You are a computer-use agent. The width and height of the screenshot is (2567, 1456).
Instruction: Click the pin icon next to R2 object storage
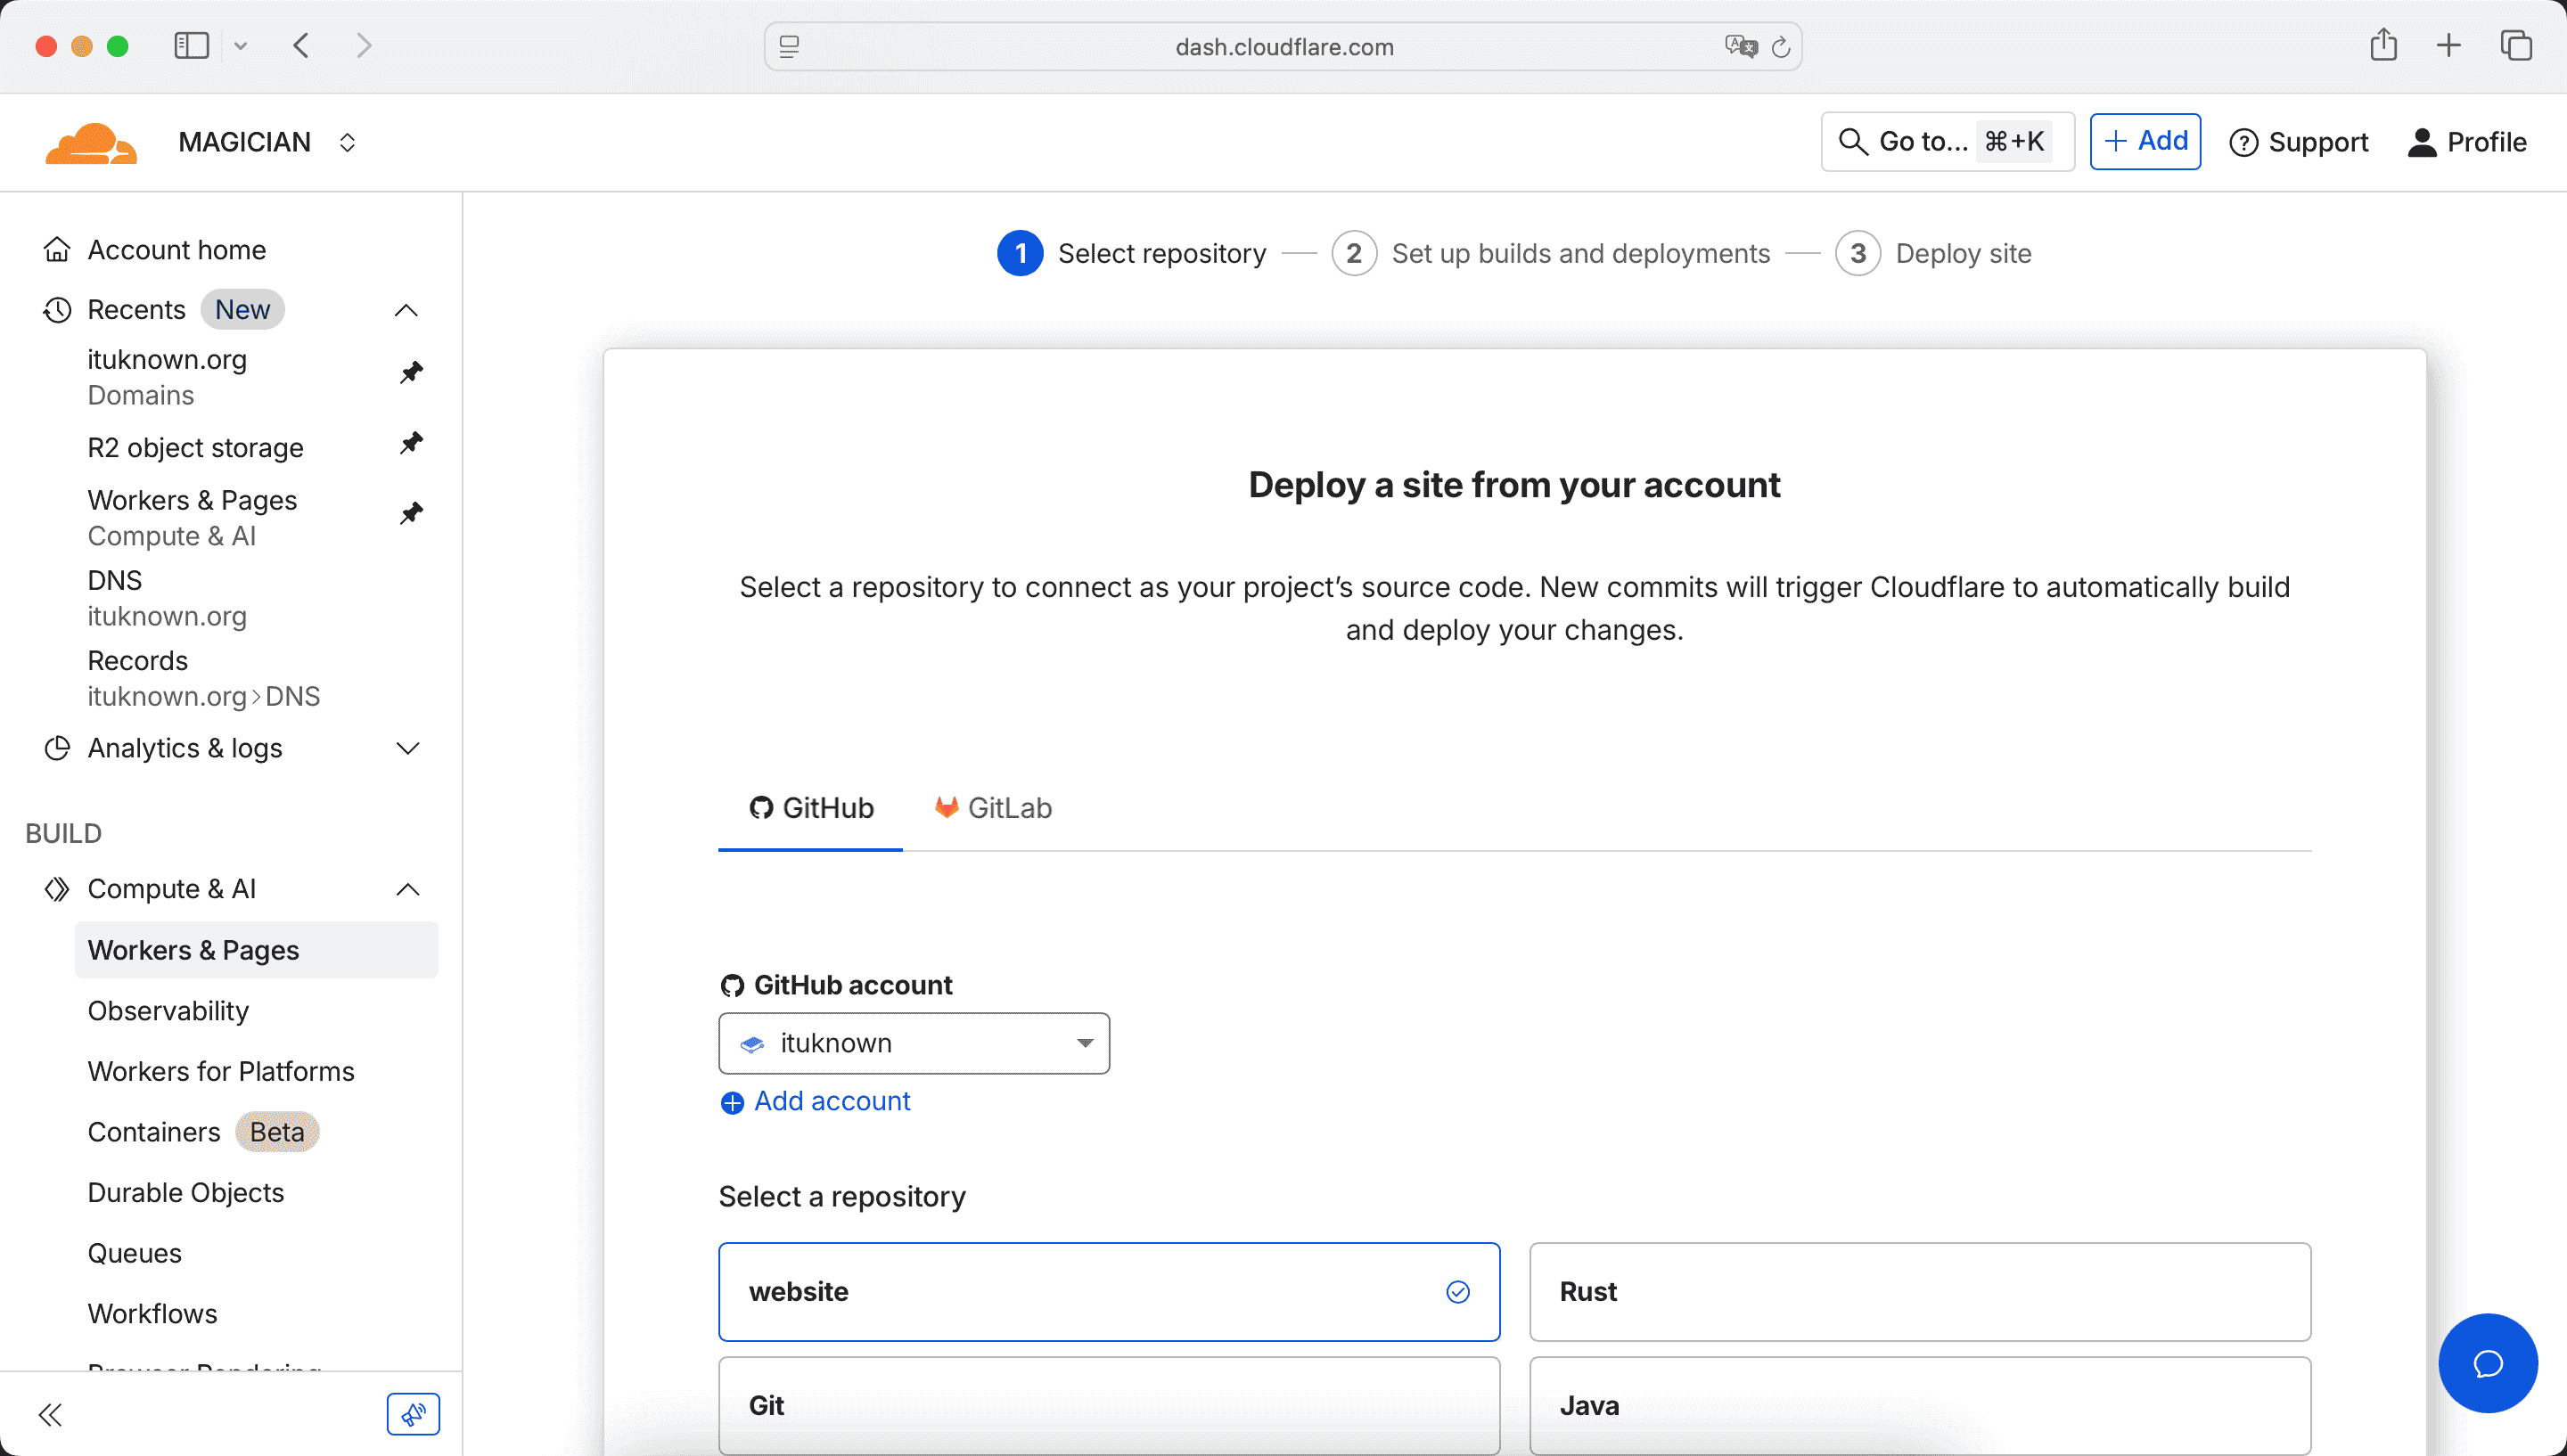[x=411, y=443]
